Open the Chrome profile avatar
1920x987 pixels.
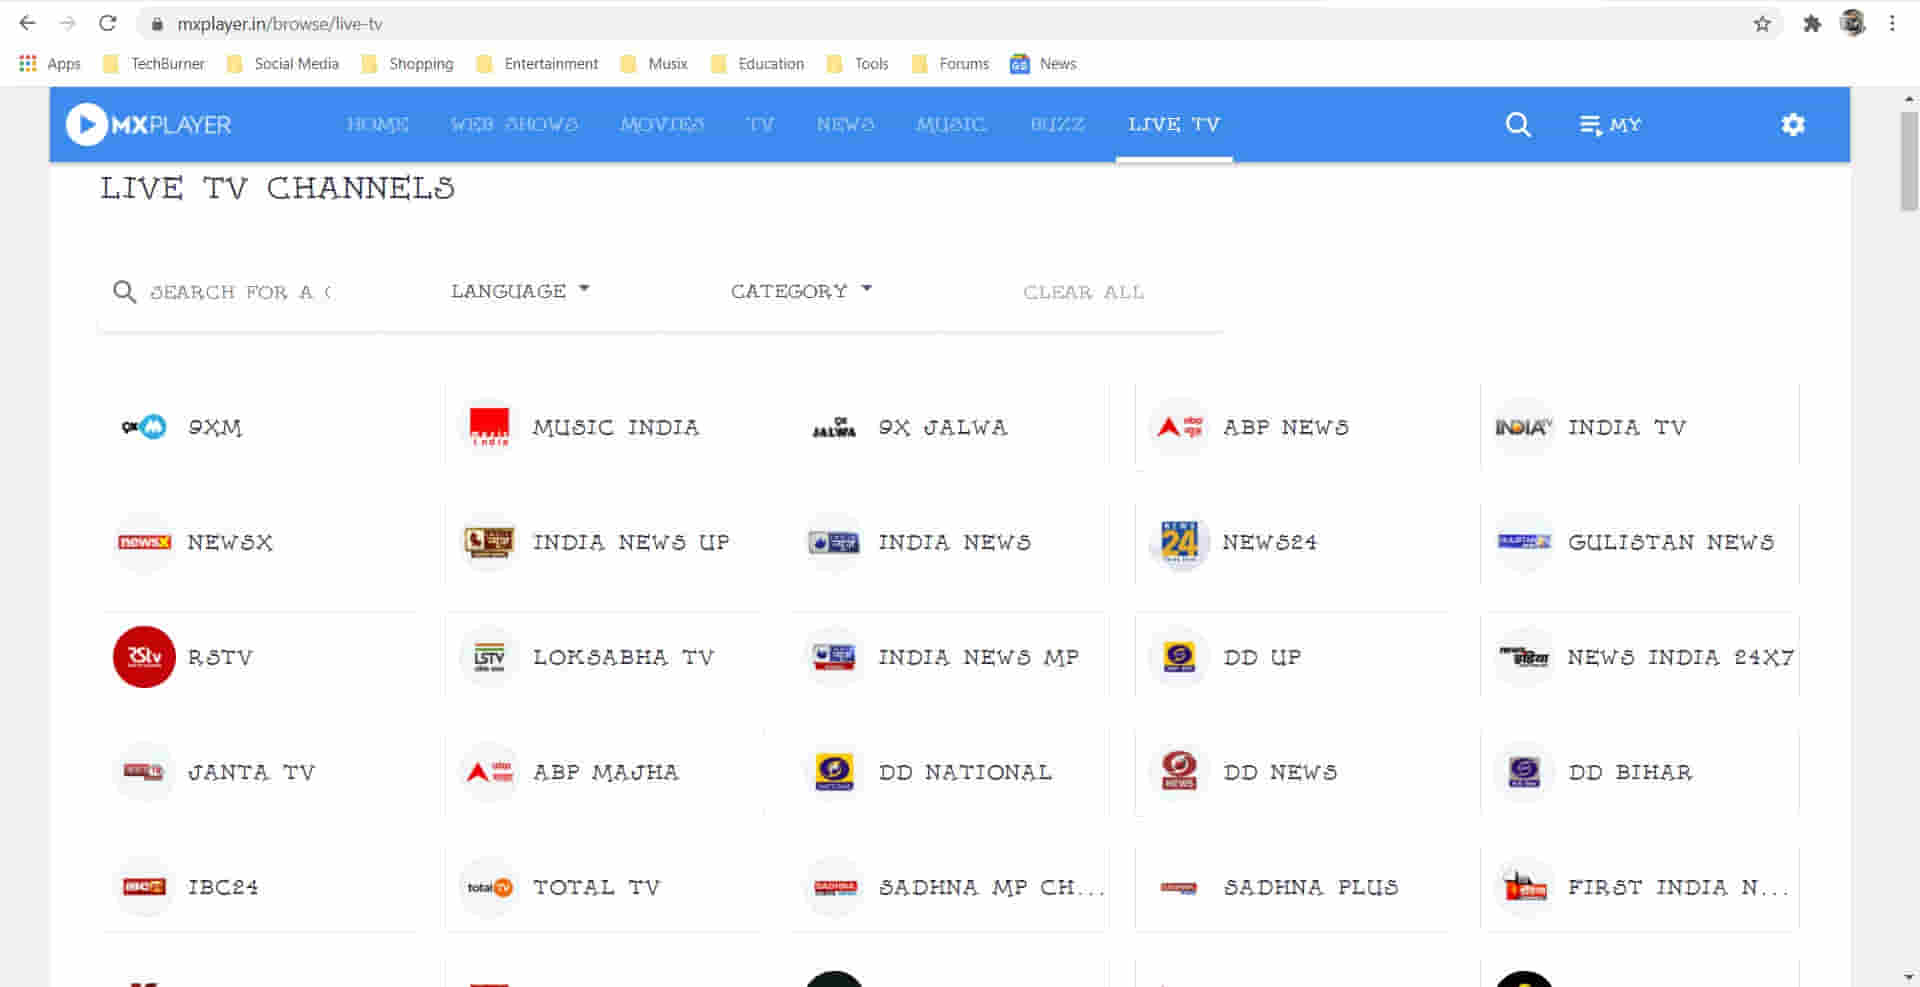click(1853, 24)
